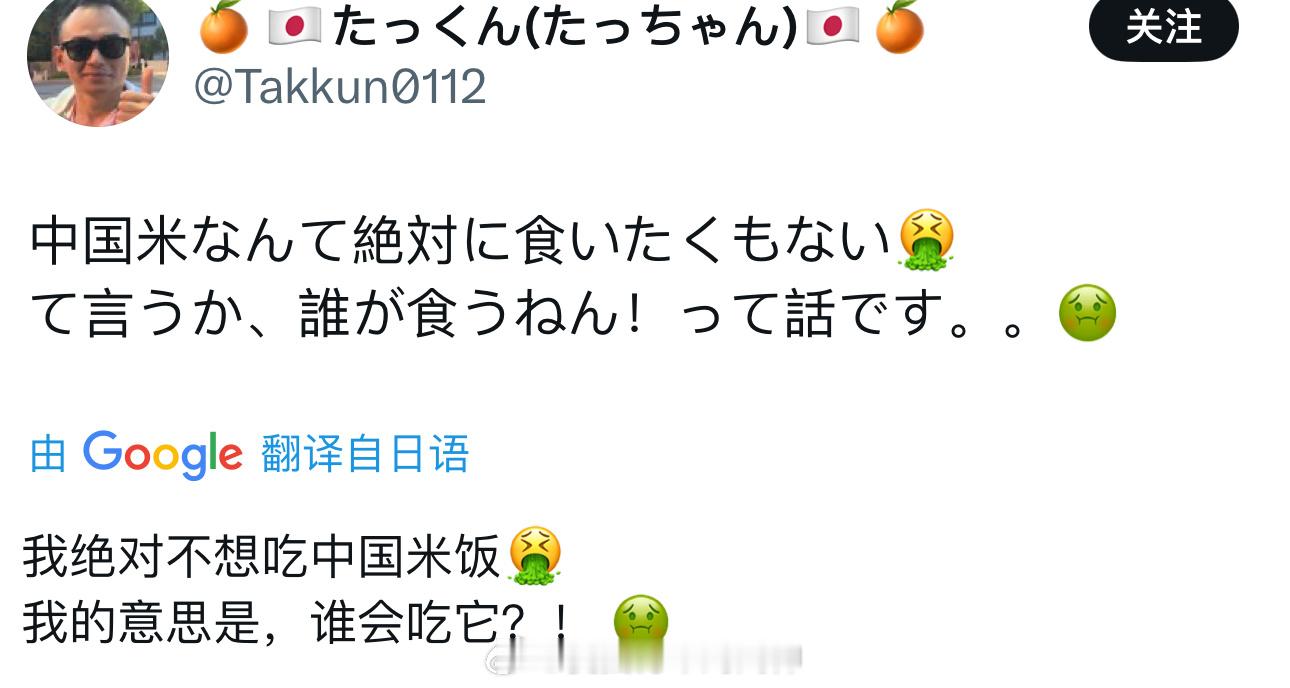Click the display name たっくん(たっちゃん)

pyautogui.click(x=564, y=28)
